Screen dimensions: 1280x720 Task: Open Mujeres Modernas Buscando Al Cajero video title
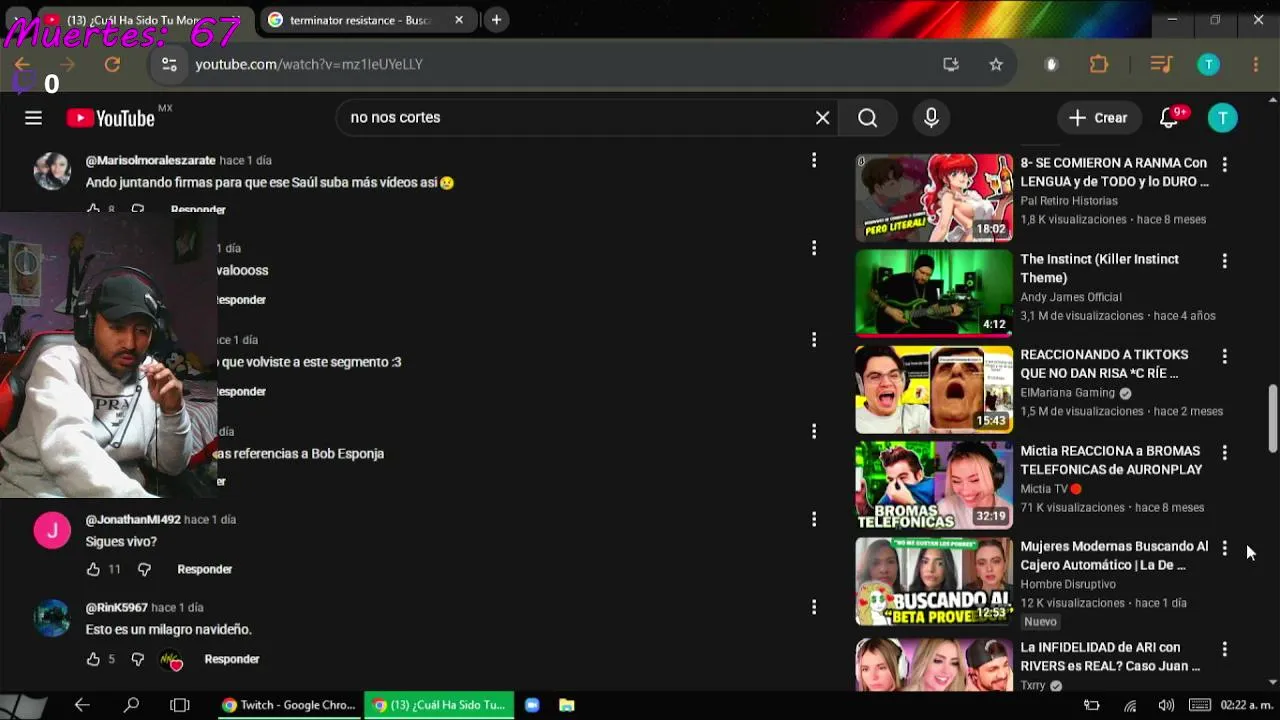(x=1114, y=556)
